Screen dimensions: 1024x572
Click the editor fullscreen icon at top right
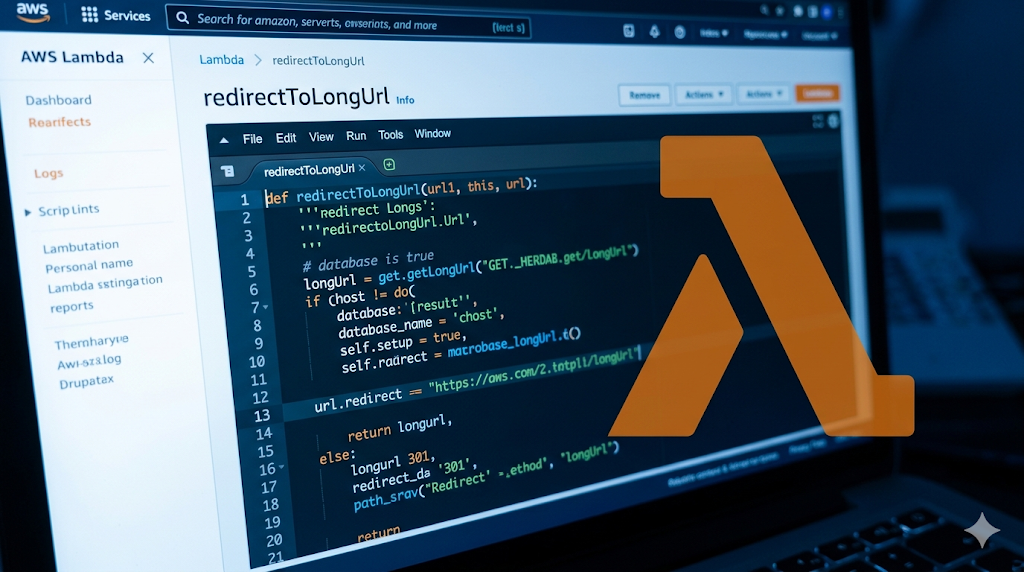point(818,121)
